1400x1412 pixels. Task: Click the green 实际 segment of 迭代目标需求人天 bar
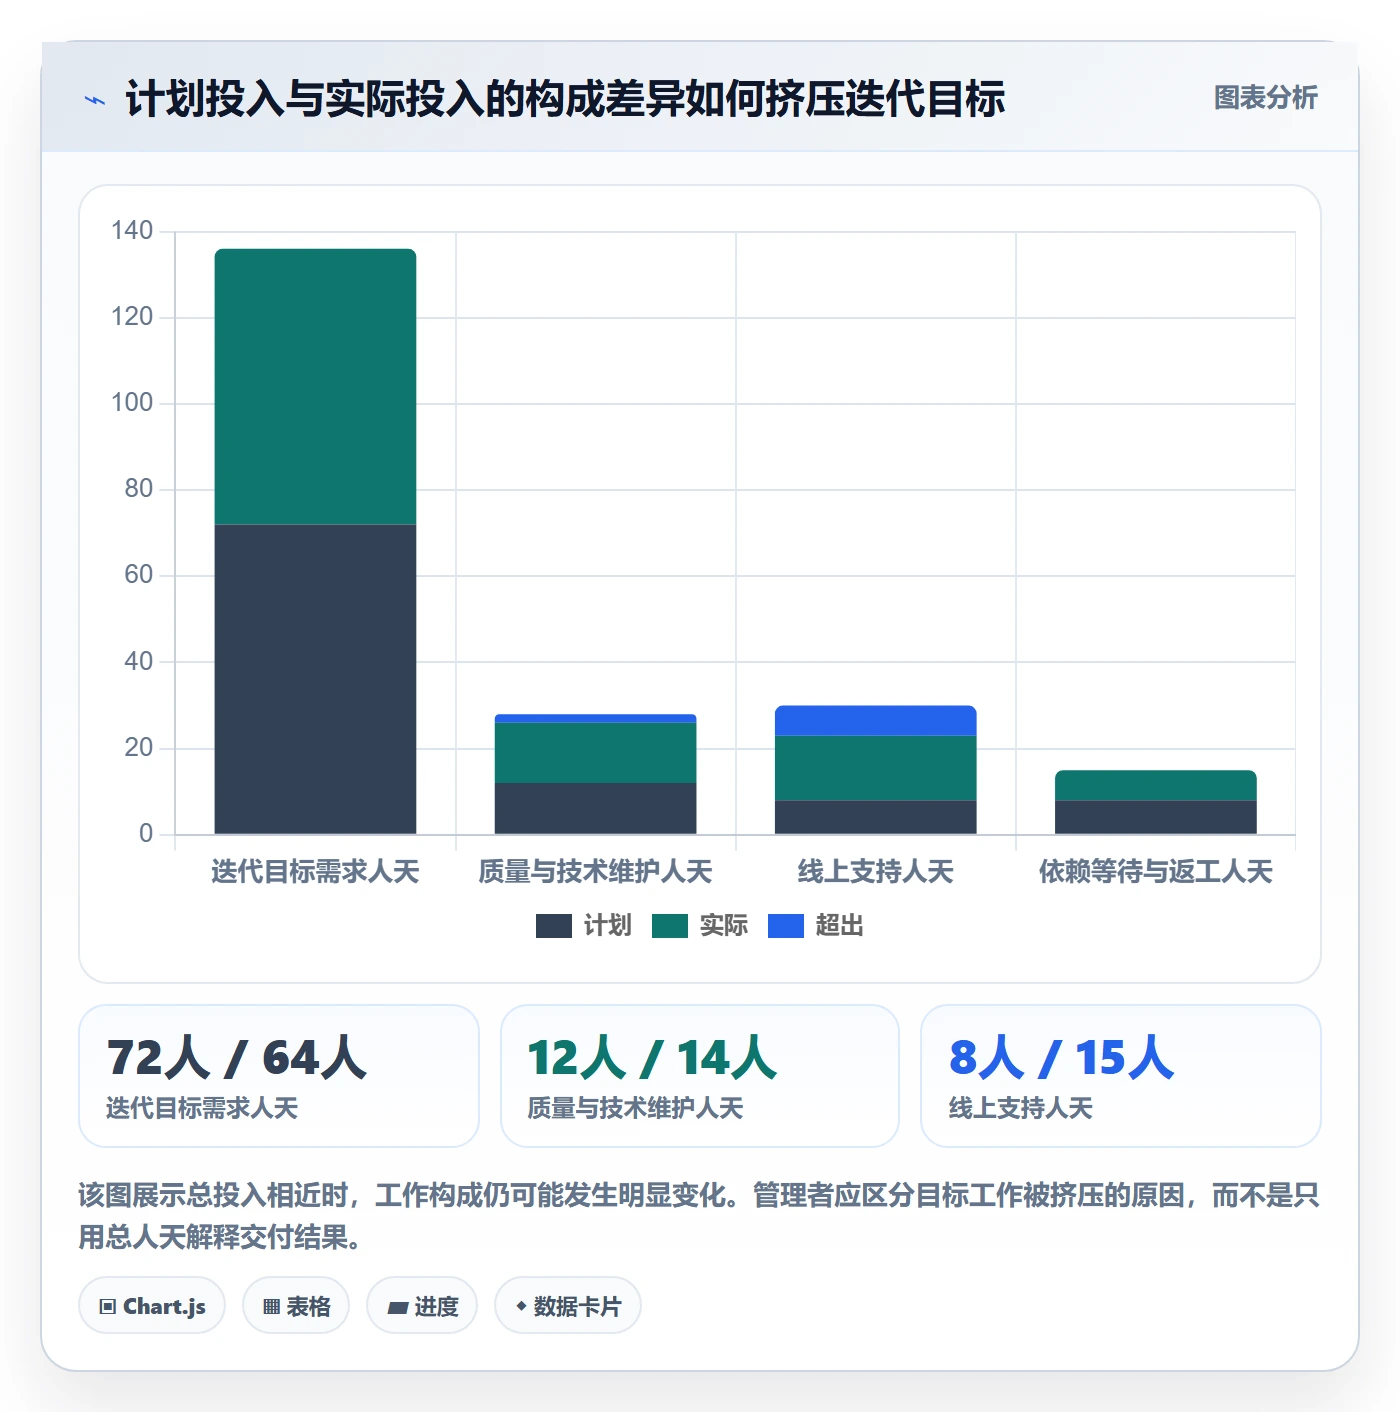(315, 386)
